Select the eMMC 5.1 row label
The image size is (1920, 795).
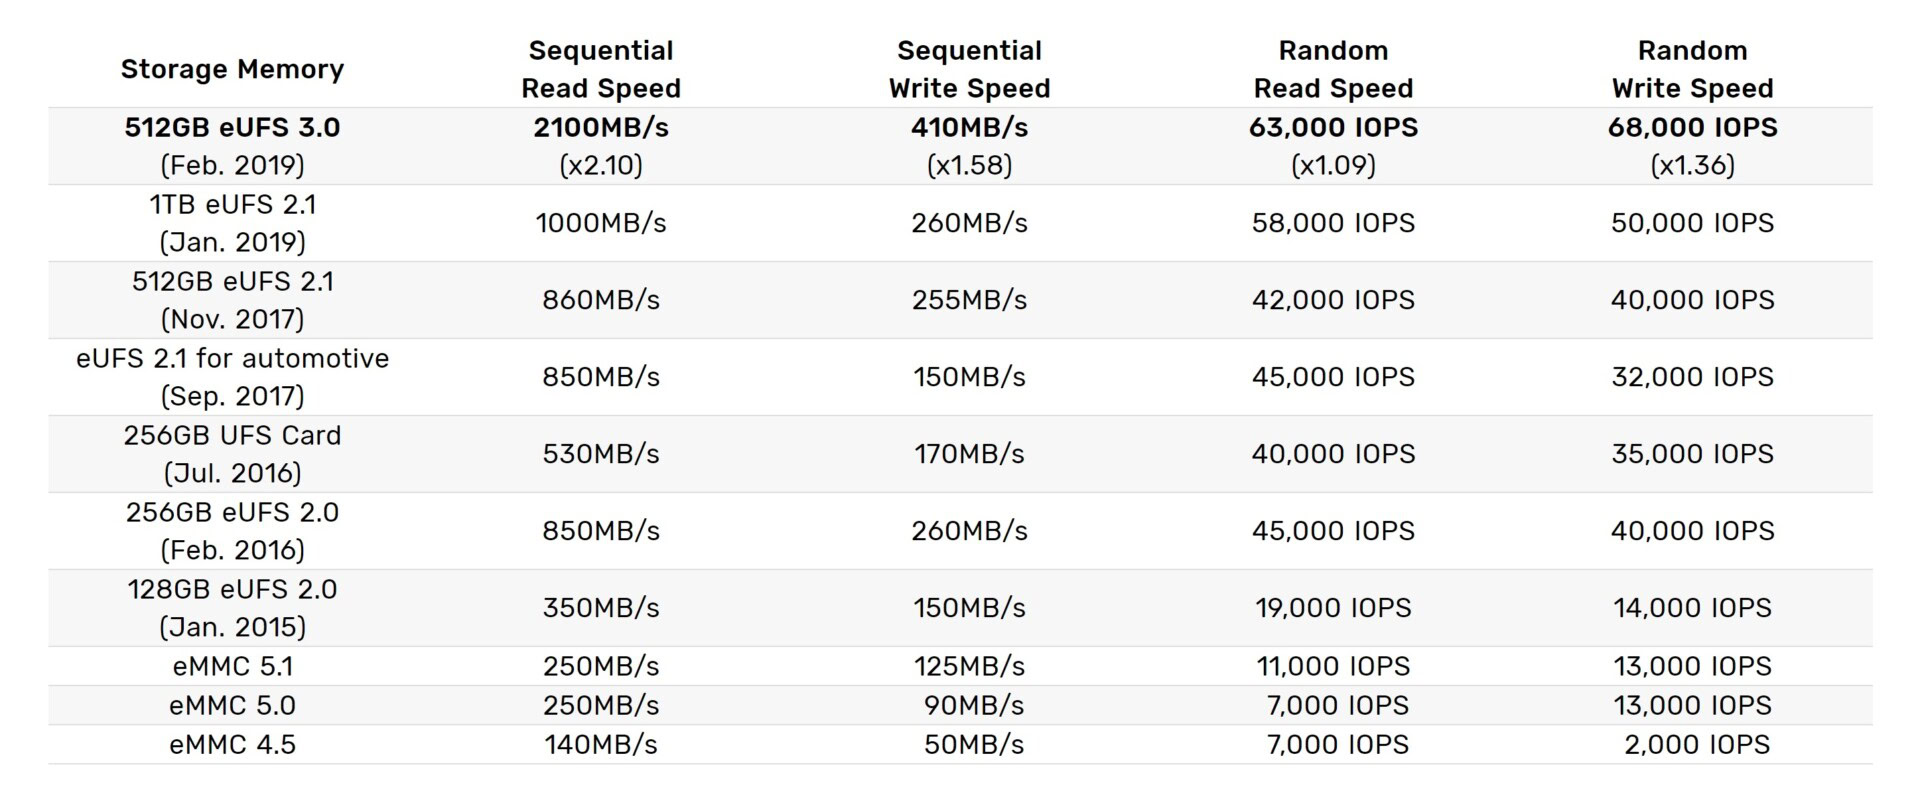coord(232,666)
